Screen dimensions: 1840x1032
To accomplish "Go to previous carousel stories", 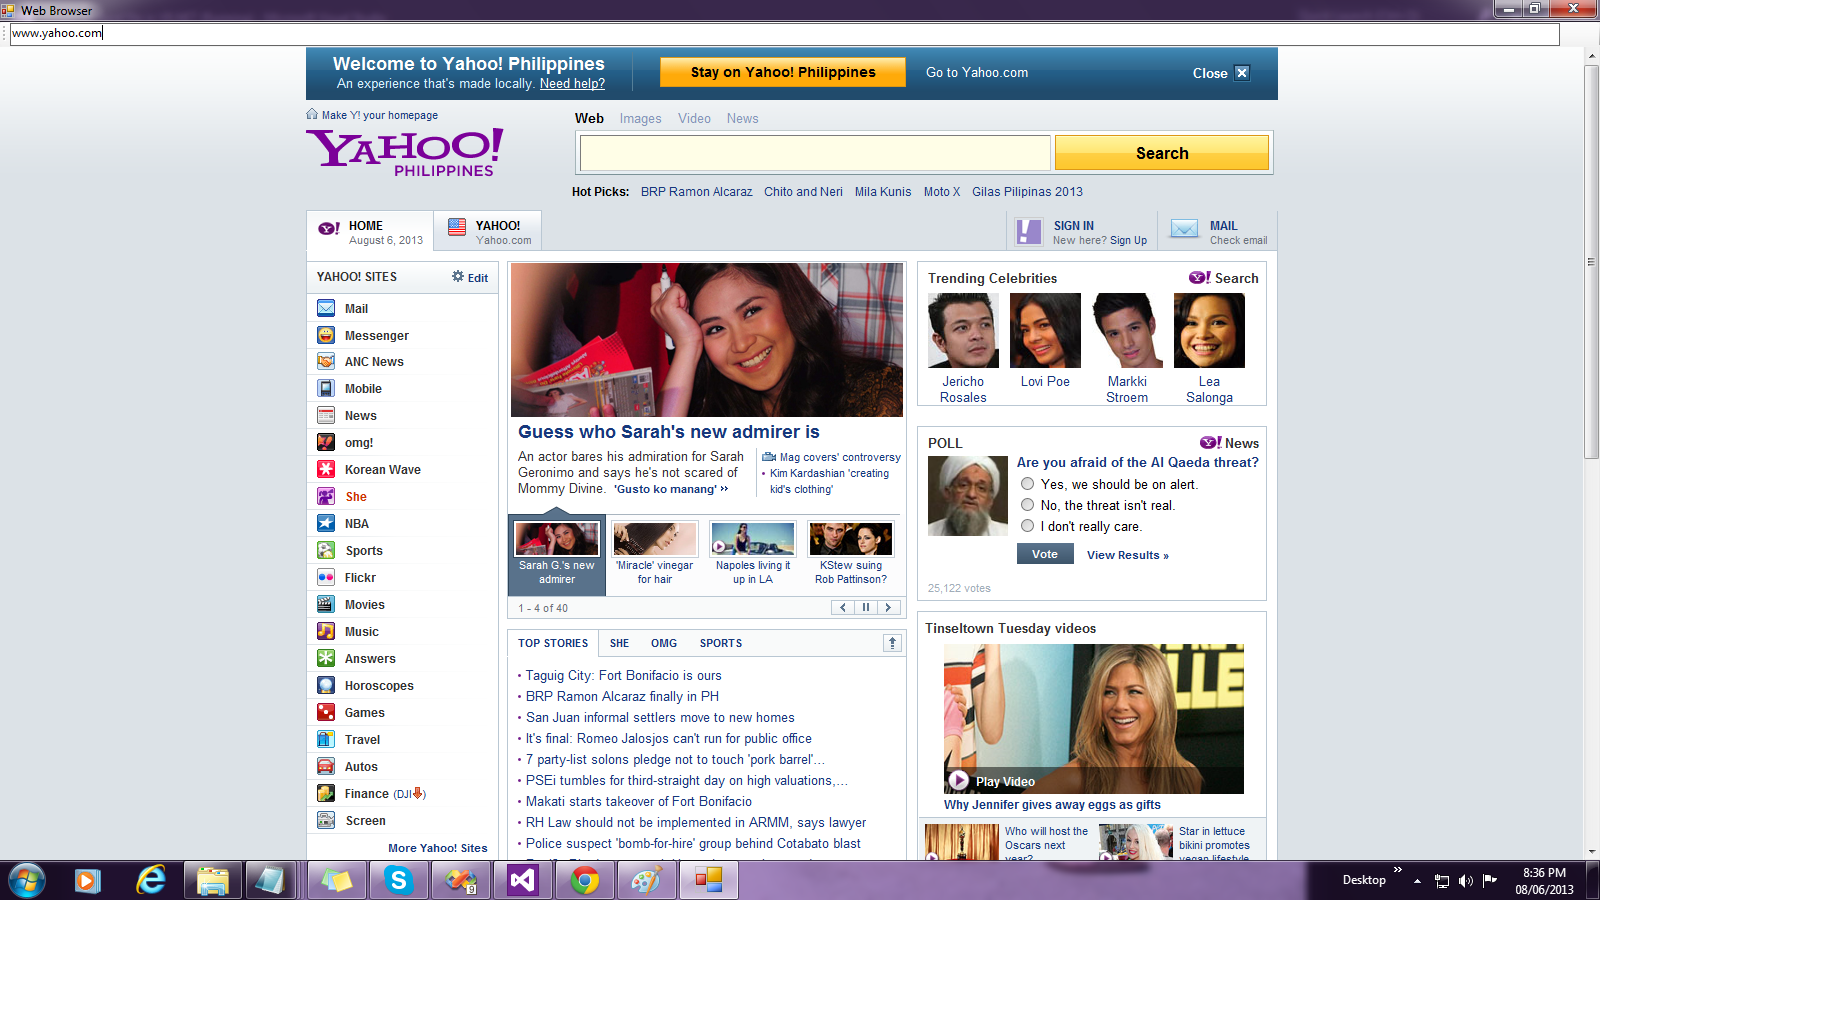I will pos(843,607).
